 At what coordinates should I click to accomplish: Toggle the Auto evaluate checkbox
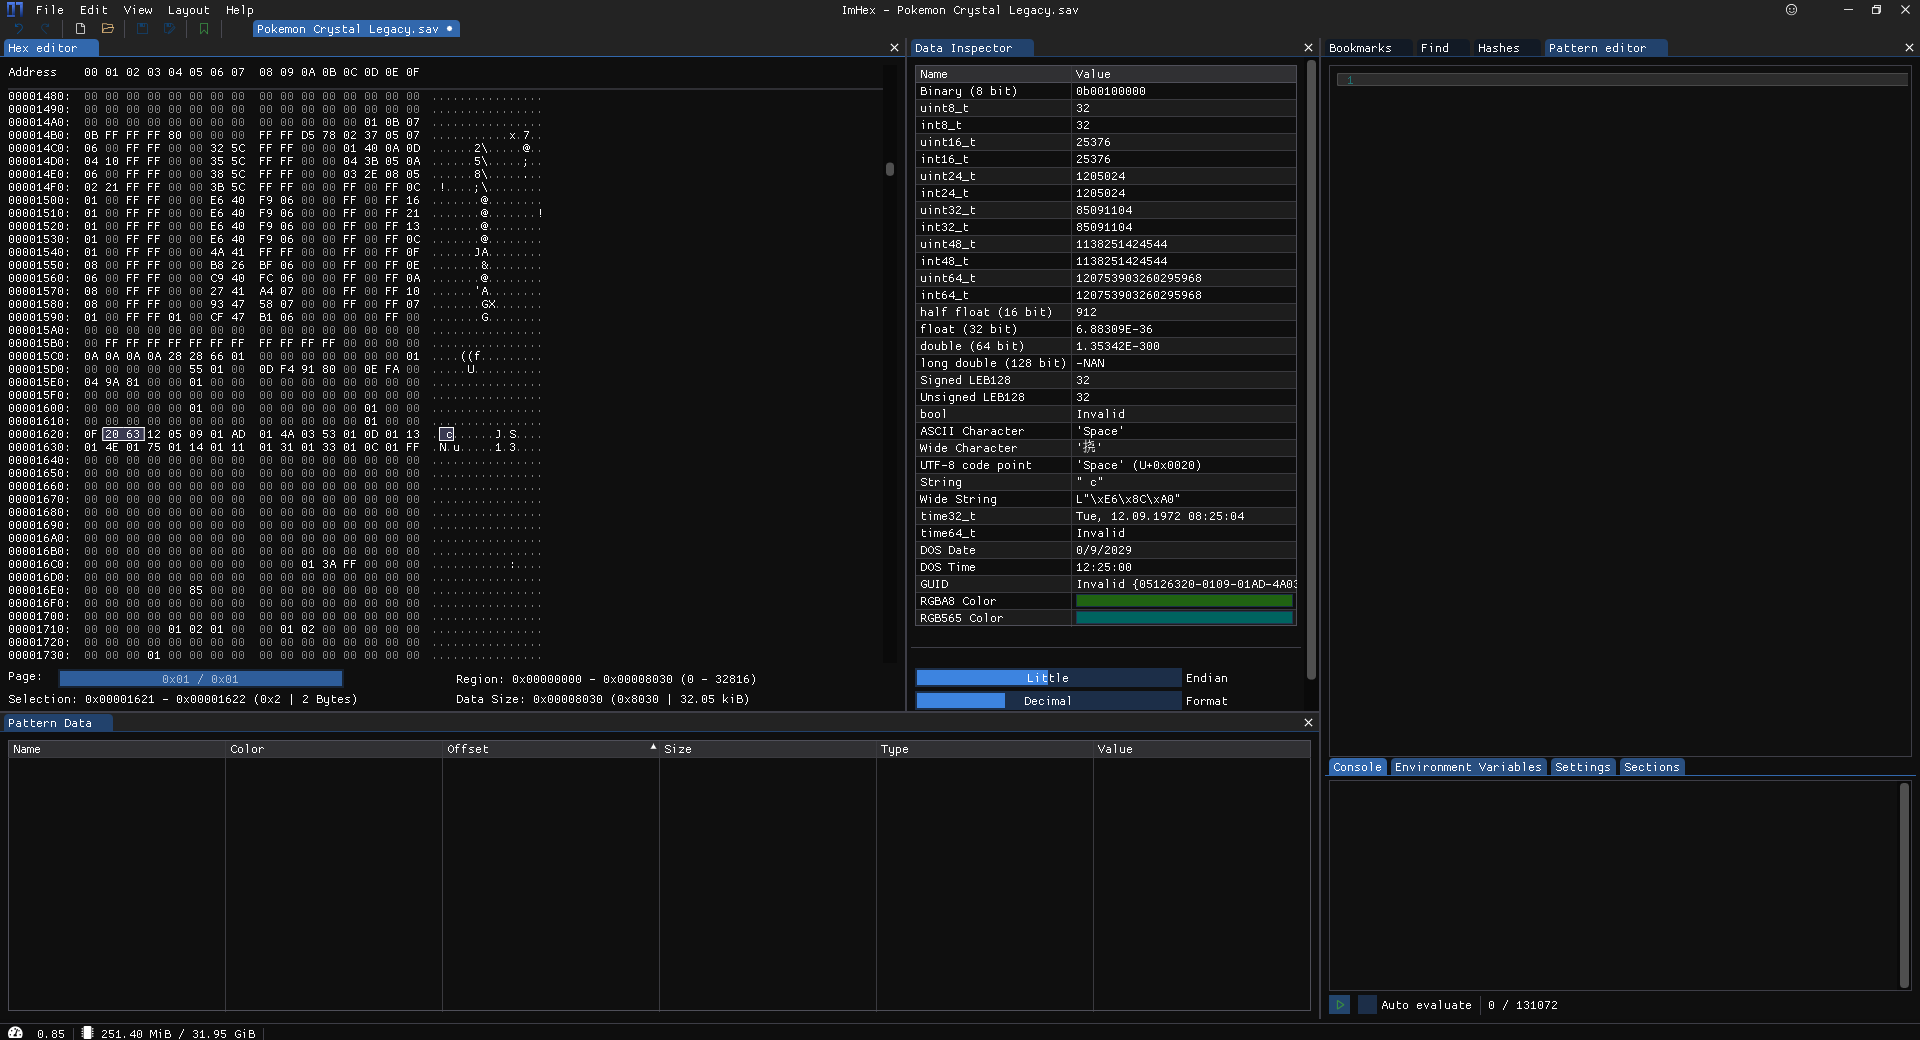pyautogui.click(x=1367, y=1005)
